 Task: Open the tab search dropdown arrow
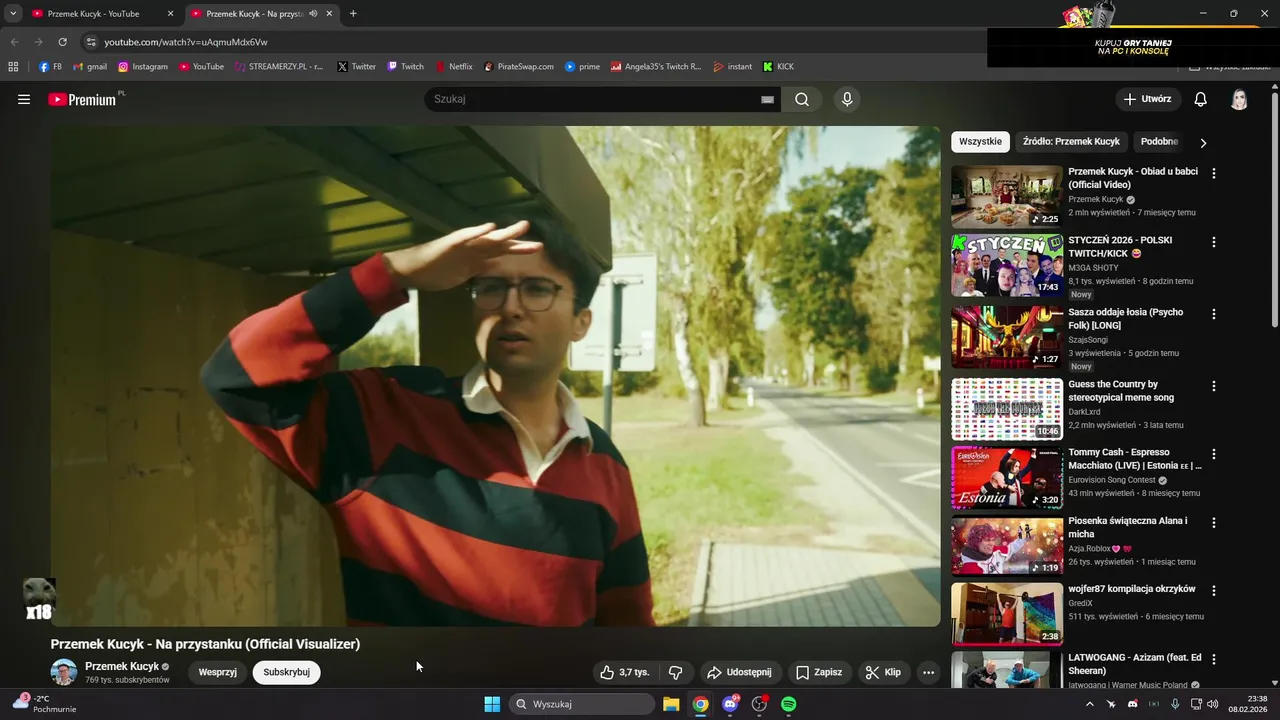[13, 14]
